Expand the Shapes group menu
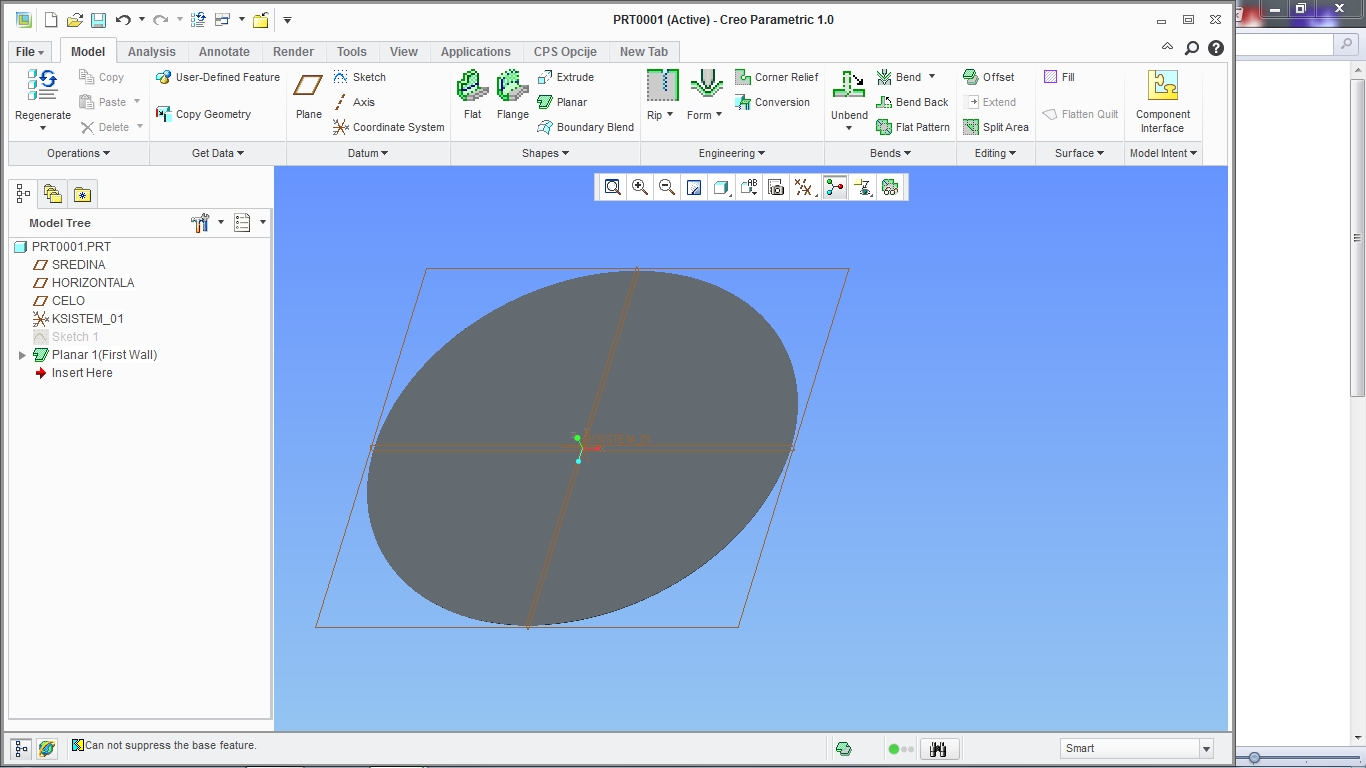The image size is (1366, 768). pyautogui.click(x=545, y=153)
